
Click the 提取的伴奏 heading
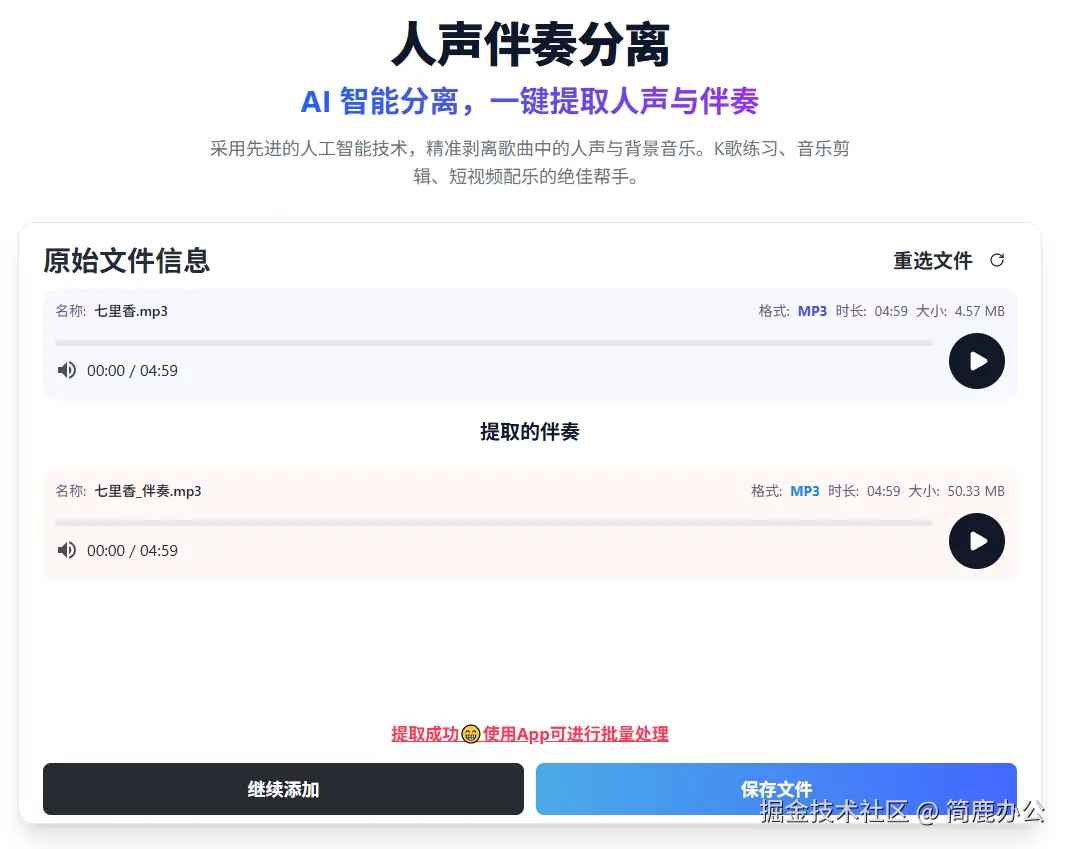[530, 432]
